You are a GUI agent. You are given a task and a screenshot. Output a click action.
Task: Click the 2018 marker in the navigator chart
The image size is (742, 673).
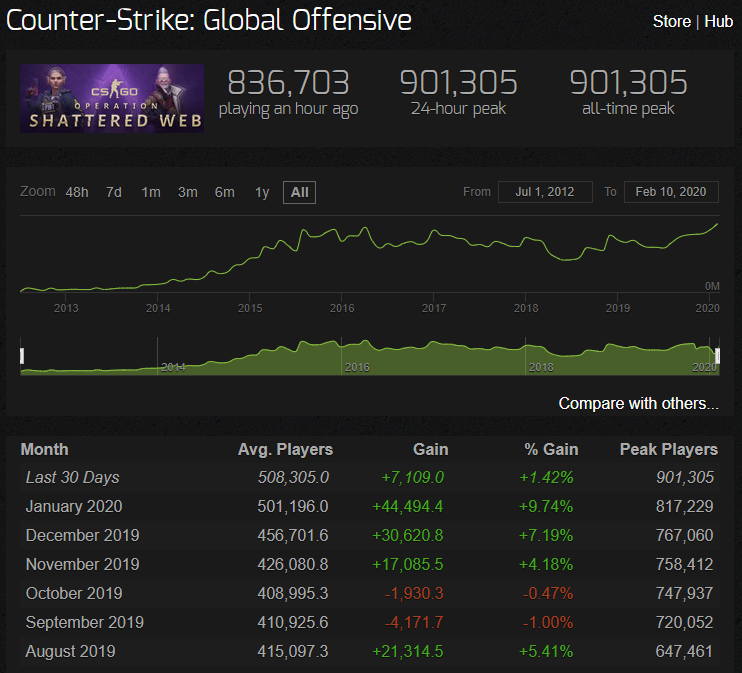coord(541,367)
